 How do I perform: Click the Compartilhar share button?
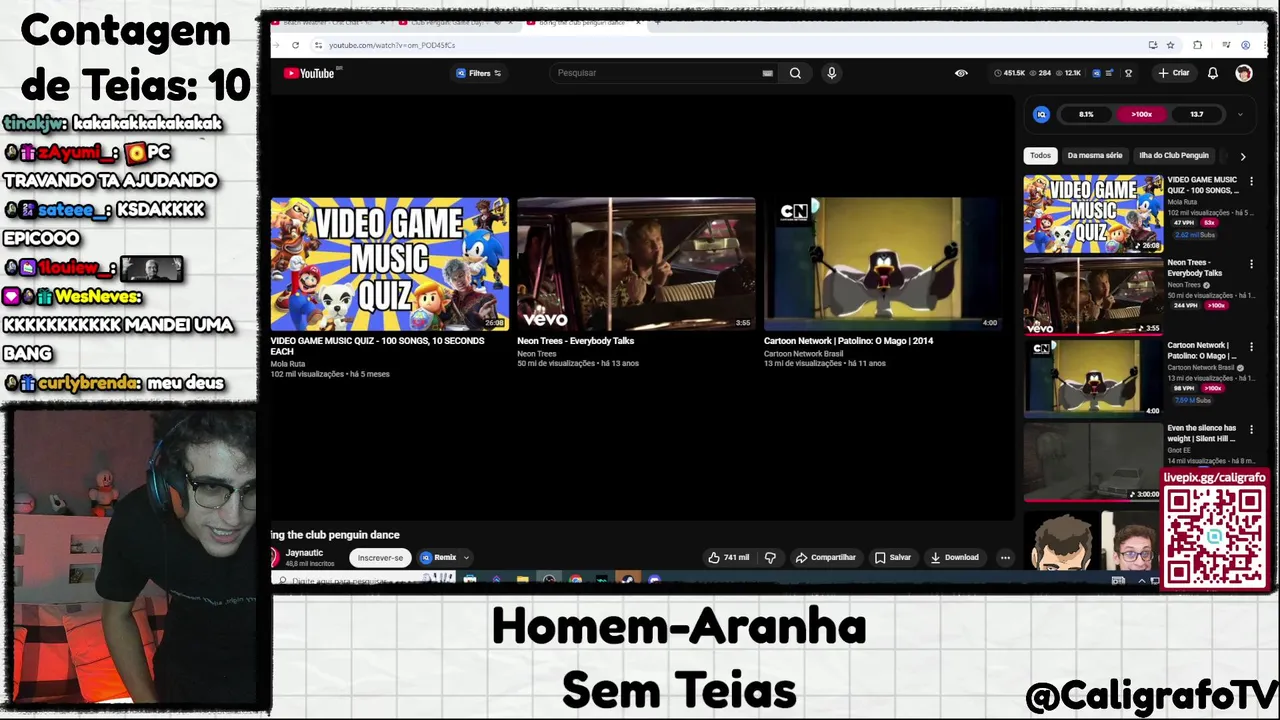click(x=825, y=558)
